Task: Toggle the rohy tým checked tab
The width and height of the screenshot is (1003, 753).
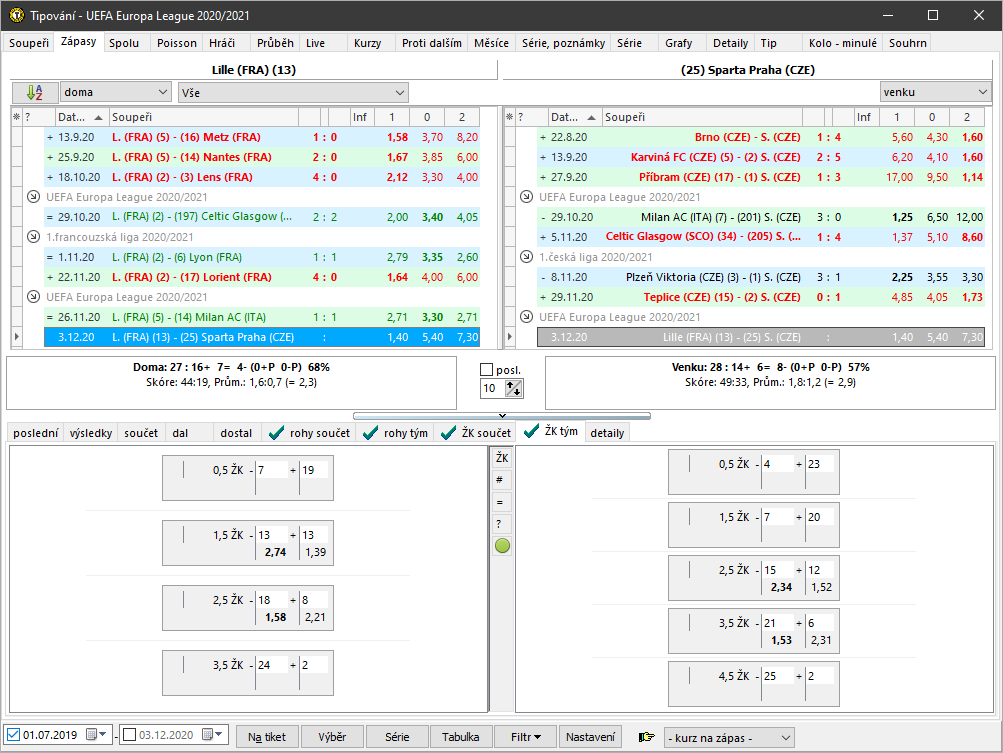Action: [x=395, y=433]
